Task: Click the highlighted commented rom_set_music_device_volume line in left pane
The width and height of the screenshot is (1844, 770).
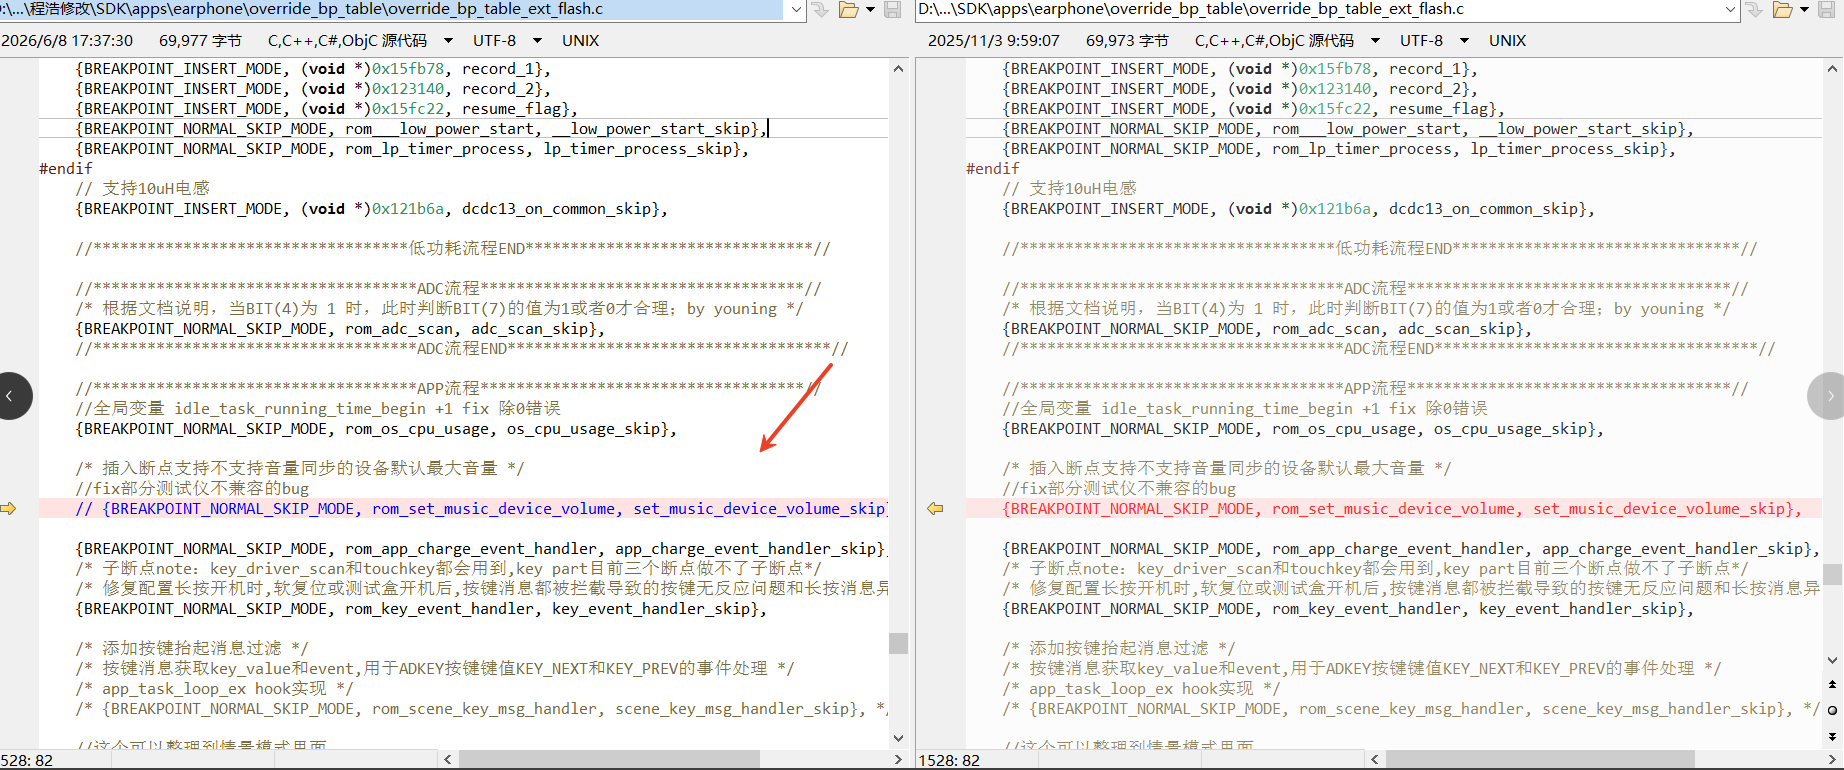Action: (463, 509)
